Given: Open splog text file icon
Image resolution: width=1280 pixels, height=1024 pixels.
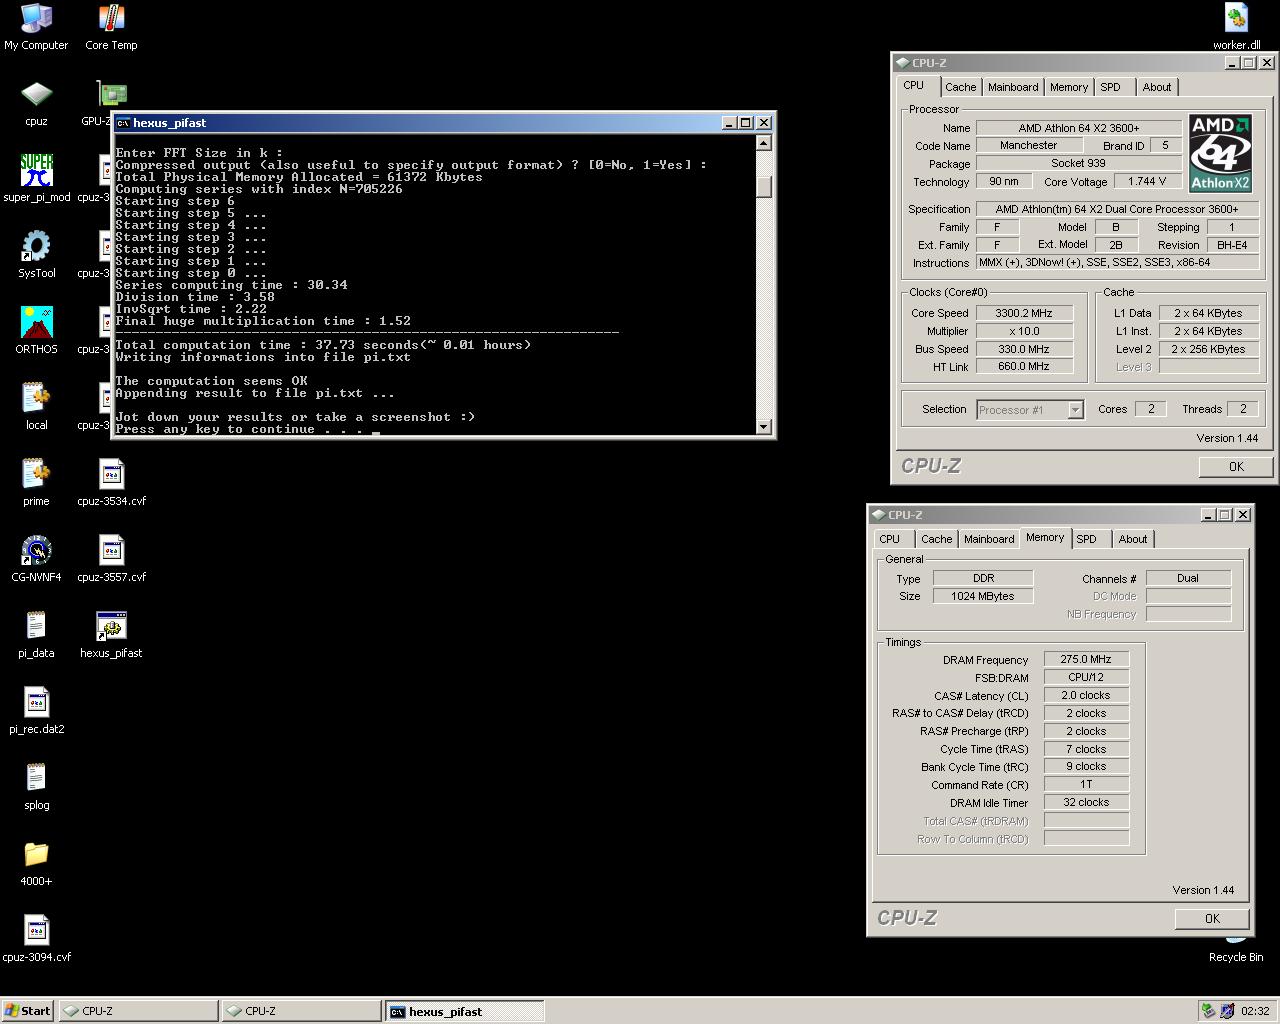Looking at the screenshot, I should (36, 786).
